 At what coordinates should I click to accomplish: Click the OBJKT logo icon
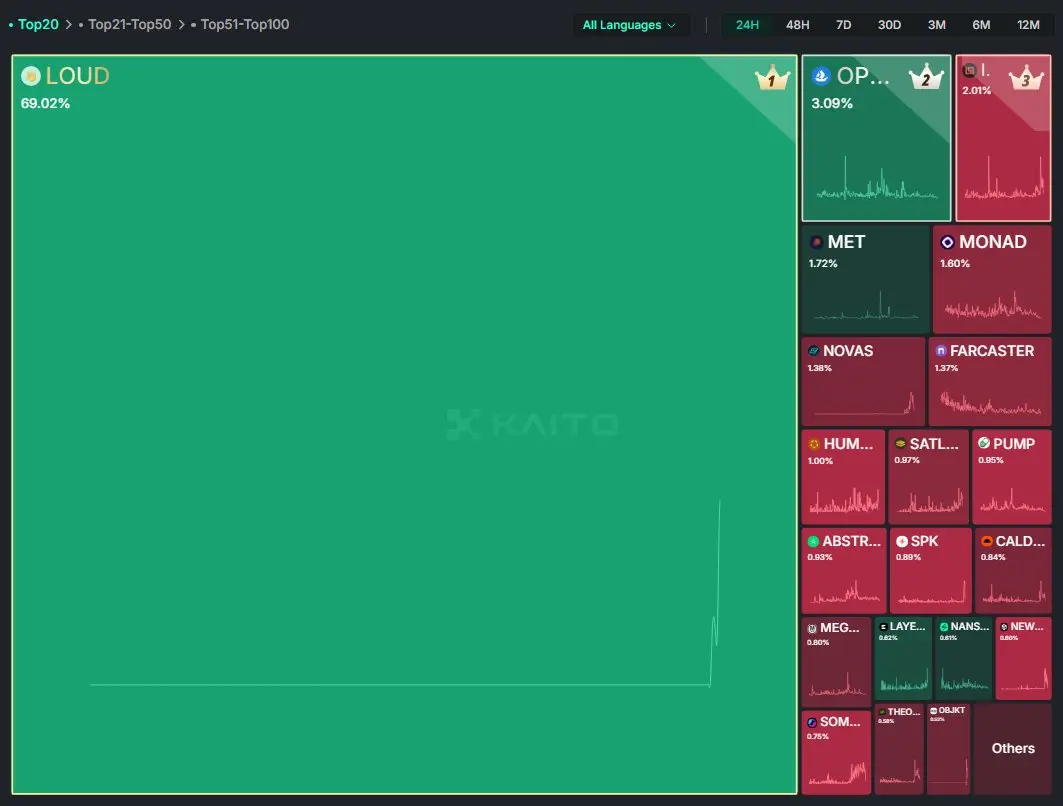point(934,710)
